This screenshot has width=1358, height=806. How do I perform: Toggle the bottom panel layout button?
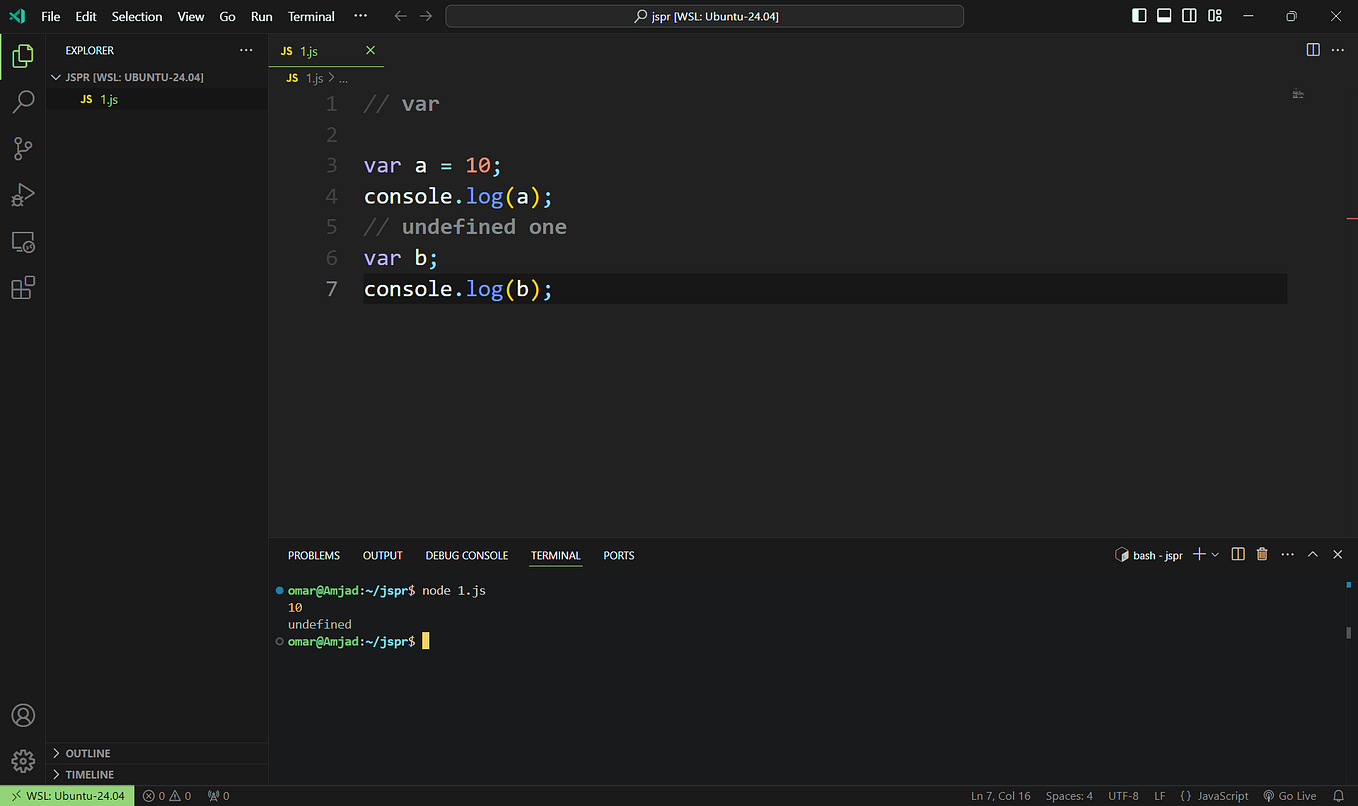[x=1164, y=16]
